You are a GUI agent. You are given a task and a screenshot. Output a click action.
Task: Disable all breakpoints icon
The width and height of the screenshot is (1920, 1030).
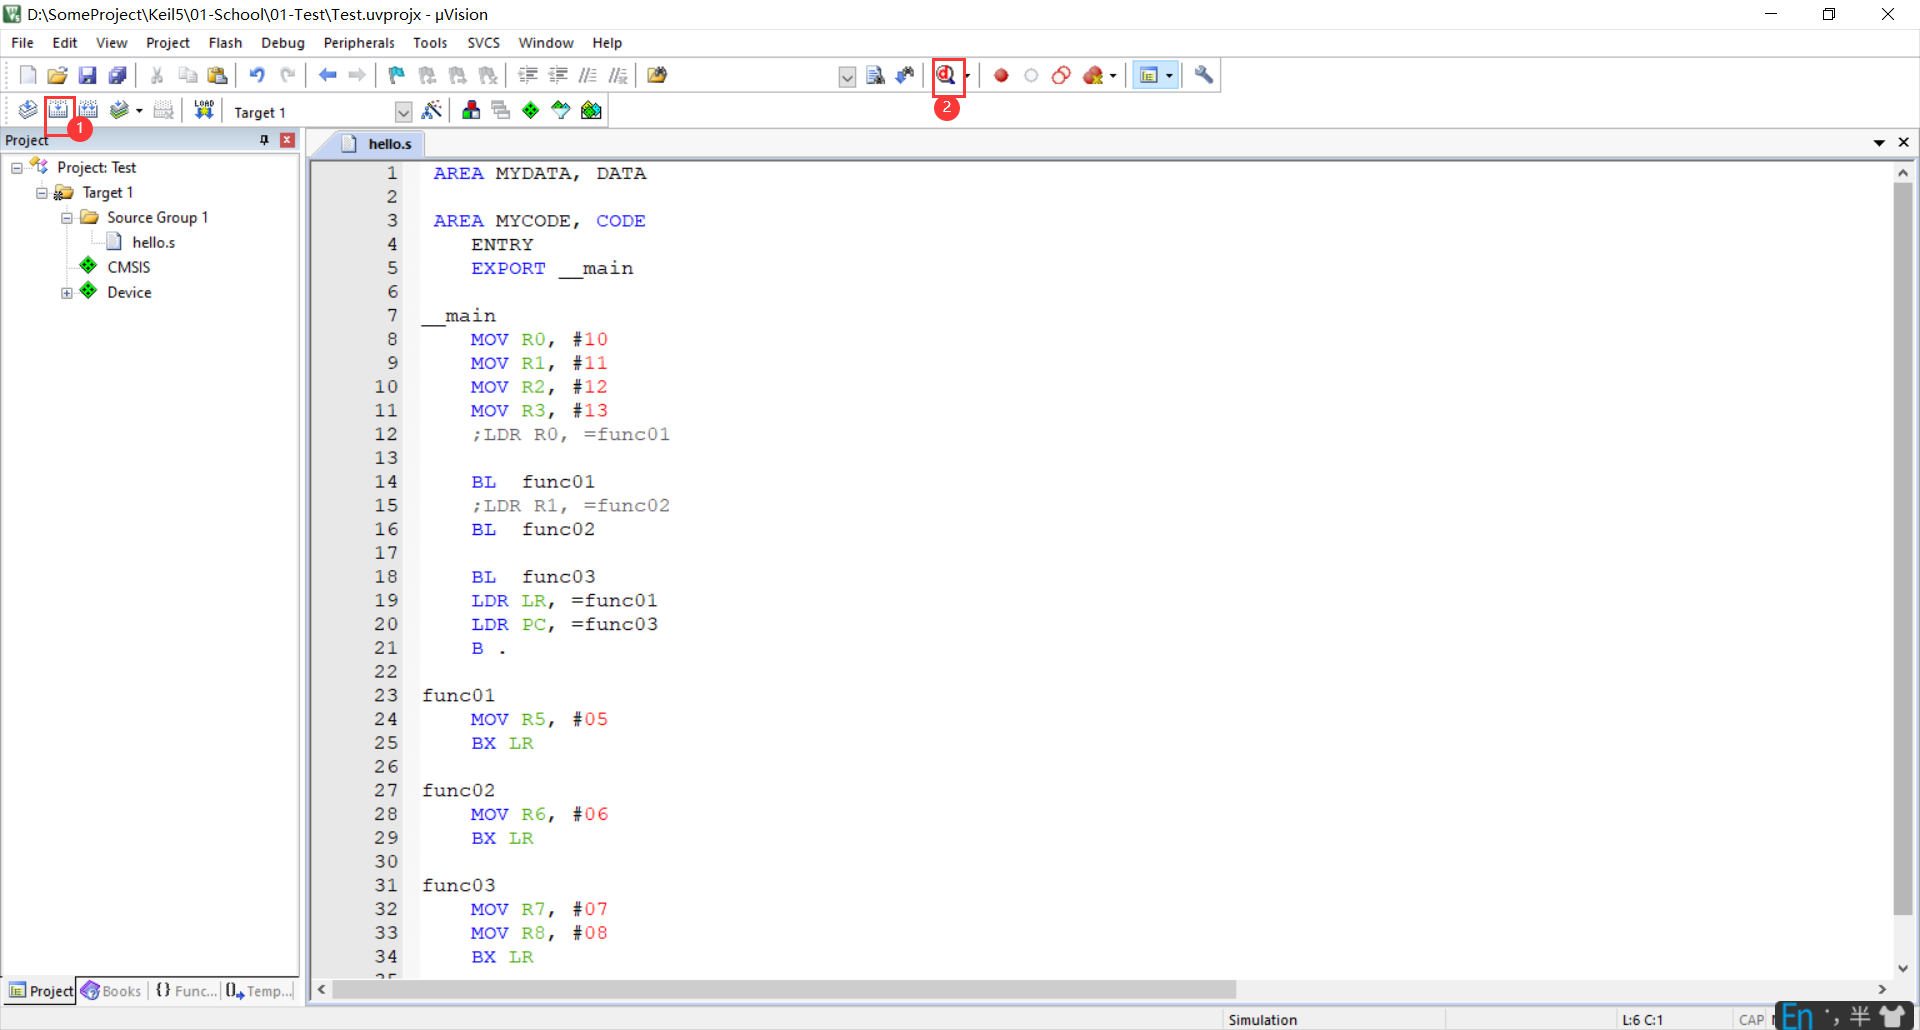pos(1061,75)
